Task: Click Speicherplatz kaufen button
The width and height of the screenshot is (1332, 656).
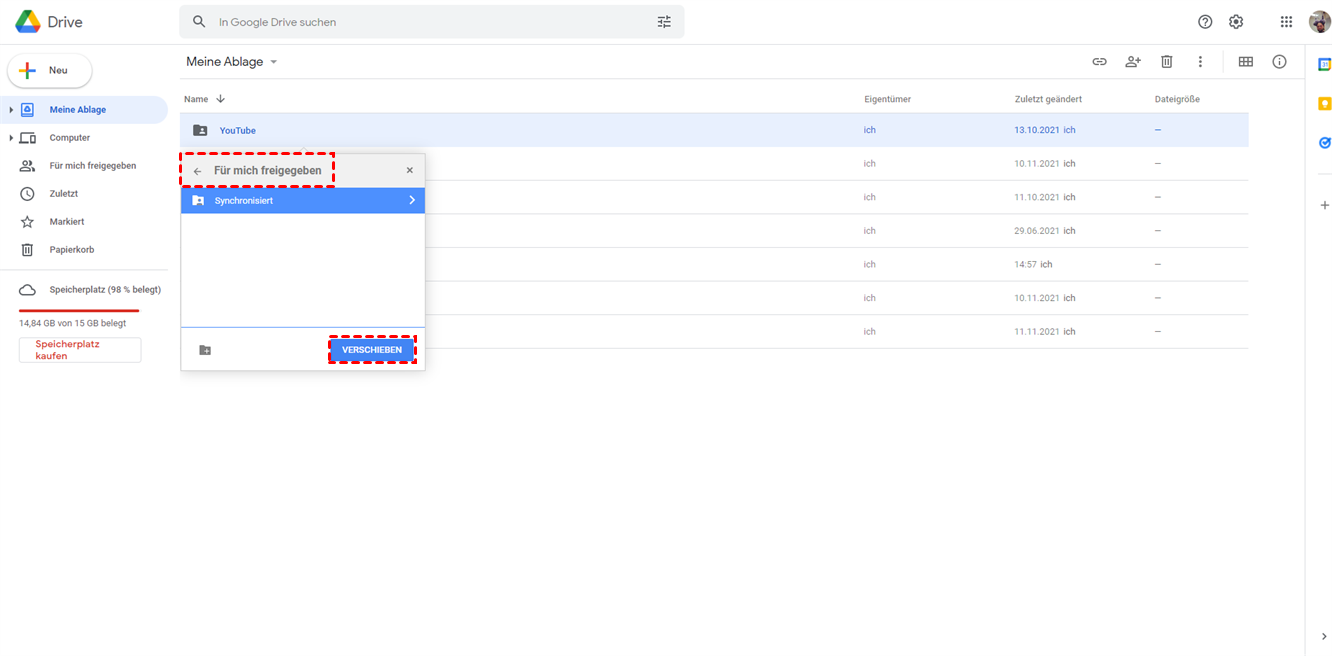Action: click(80, 349)
